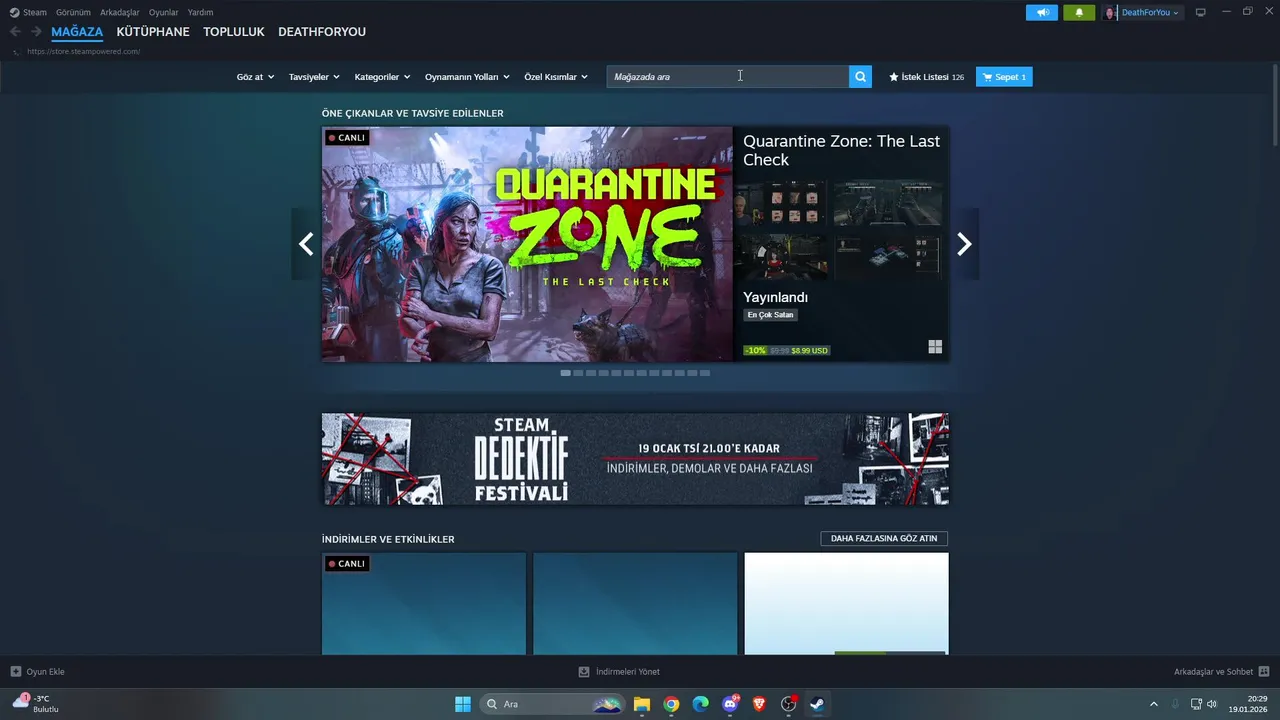Select the last carousel page dot
This screenshot has width=1280, height=720.
point(705,373)
